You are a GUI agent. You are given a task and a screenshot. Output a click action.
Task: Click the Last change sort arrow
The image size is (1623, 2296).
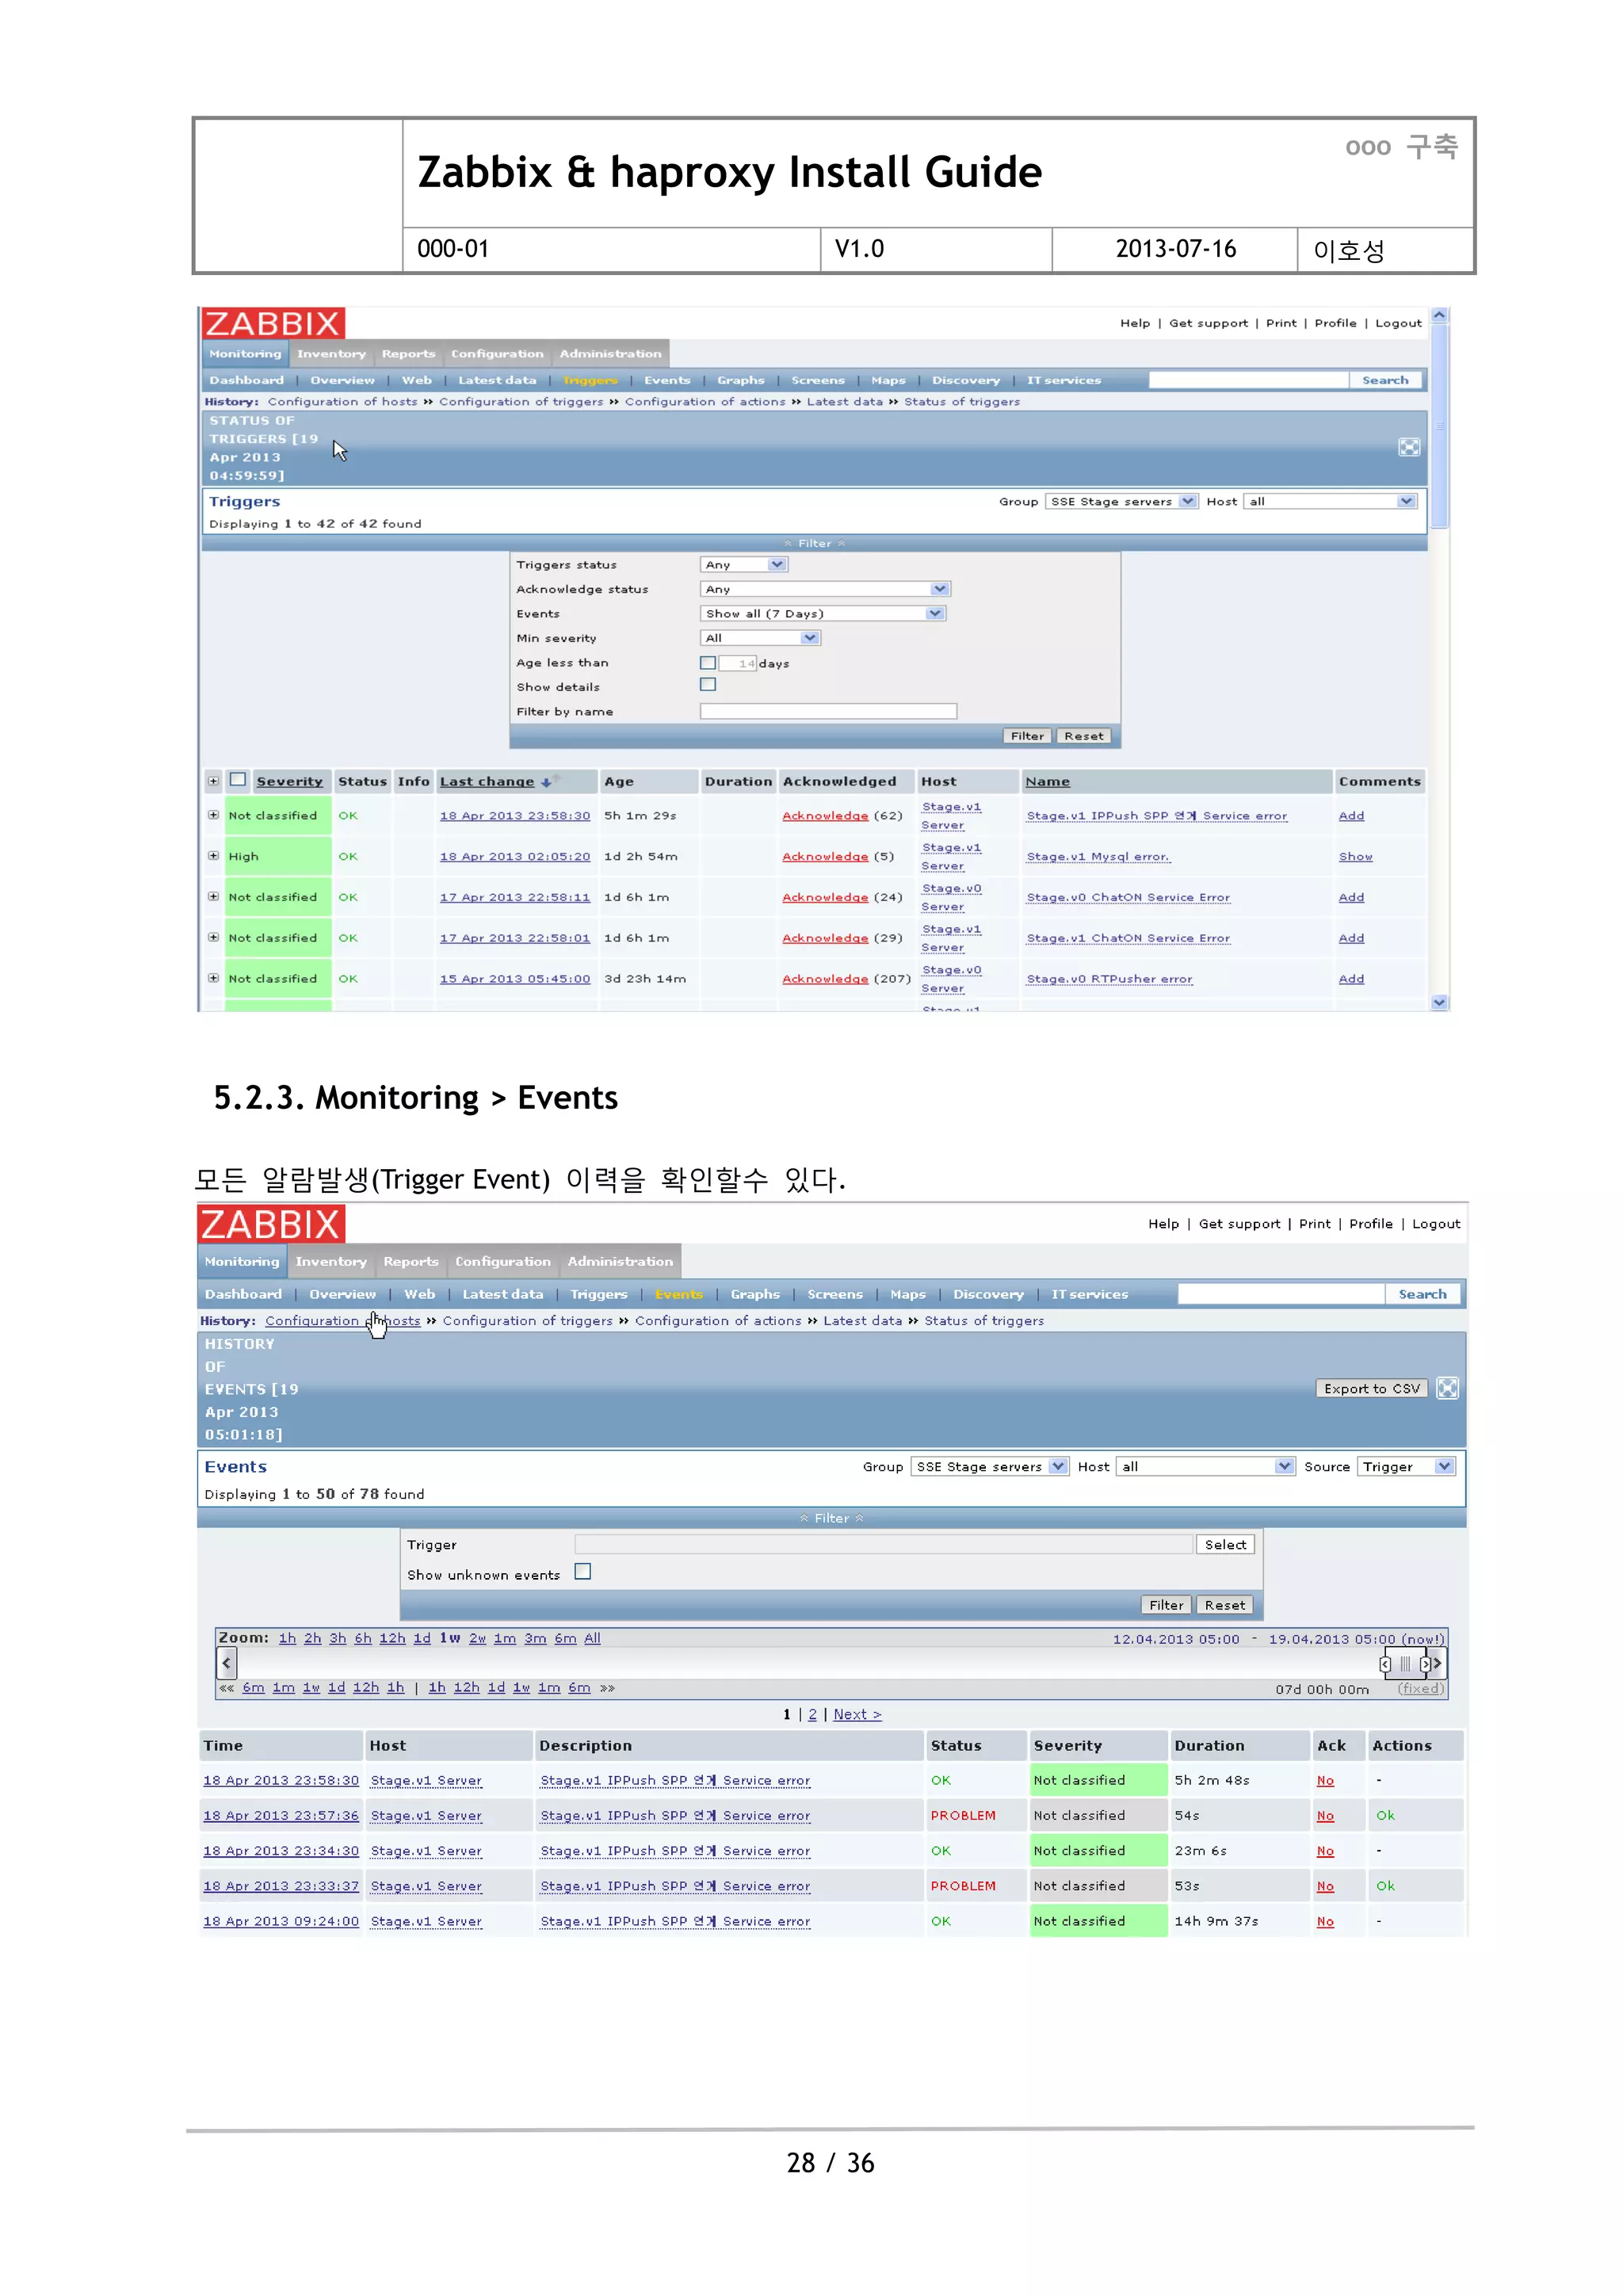(x=546, y=782)
